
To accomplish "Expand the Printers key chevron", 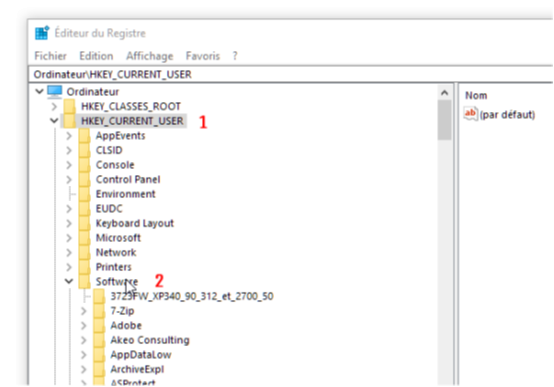I will 69,267.
